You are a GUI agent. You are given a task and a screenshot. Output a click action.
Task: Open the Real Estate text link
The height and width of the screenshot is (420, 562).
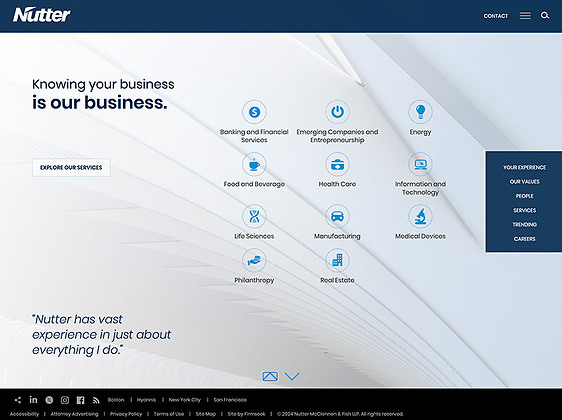coord(337,280)
